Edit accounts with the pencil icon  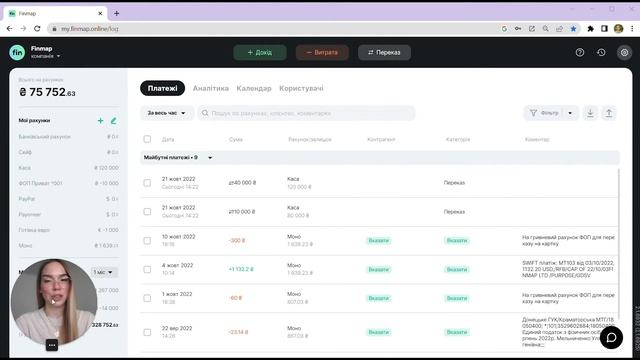[x=113, y=120]
